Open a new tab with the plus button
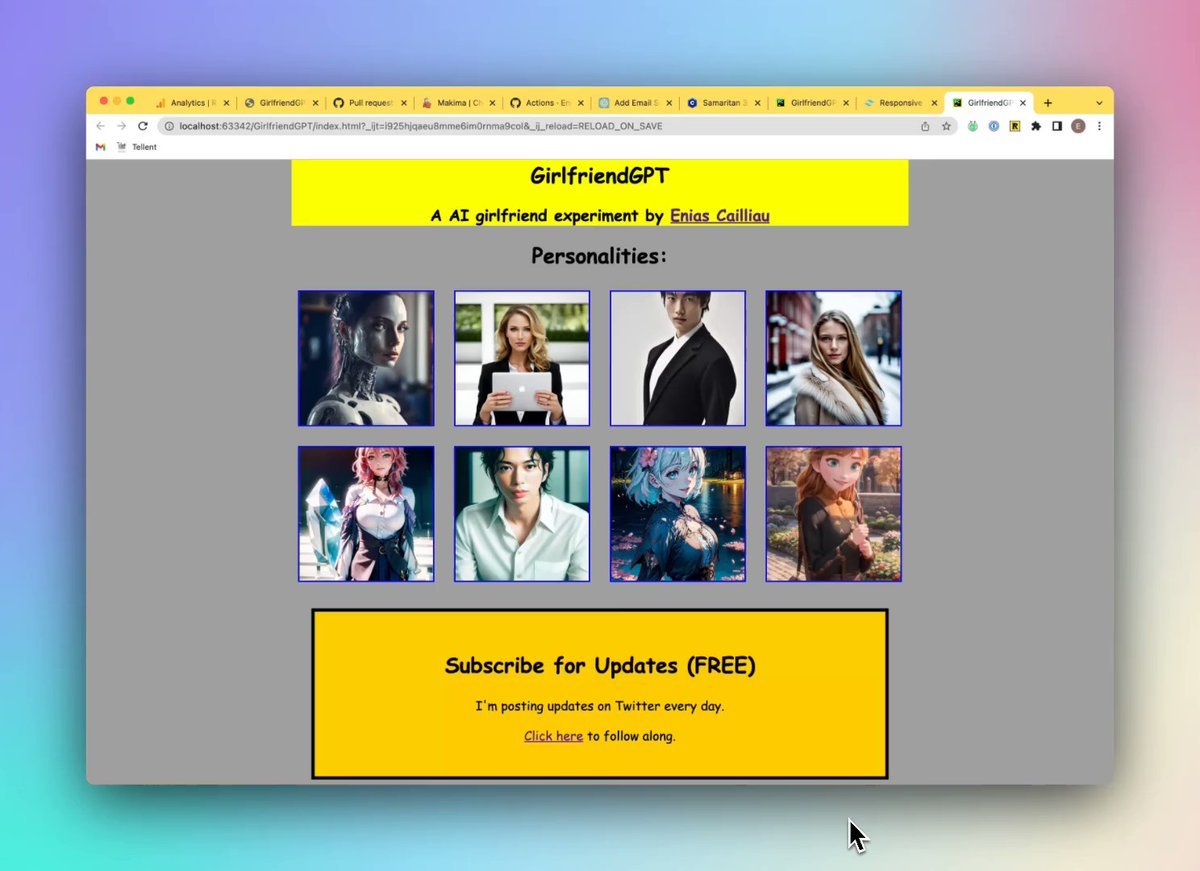This screenshot has height=871, width=1200. (1047, 102)
